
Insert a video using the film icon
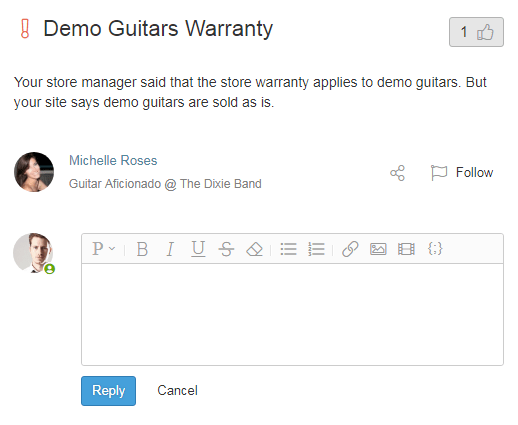406,249
